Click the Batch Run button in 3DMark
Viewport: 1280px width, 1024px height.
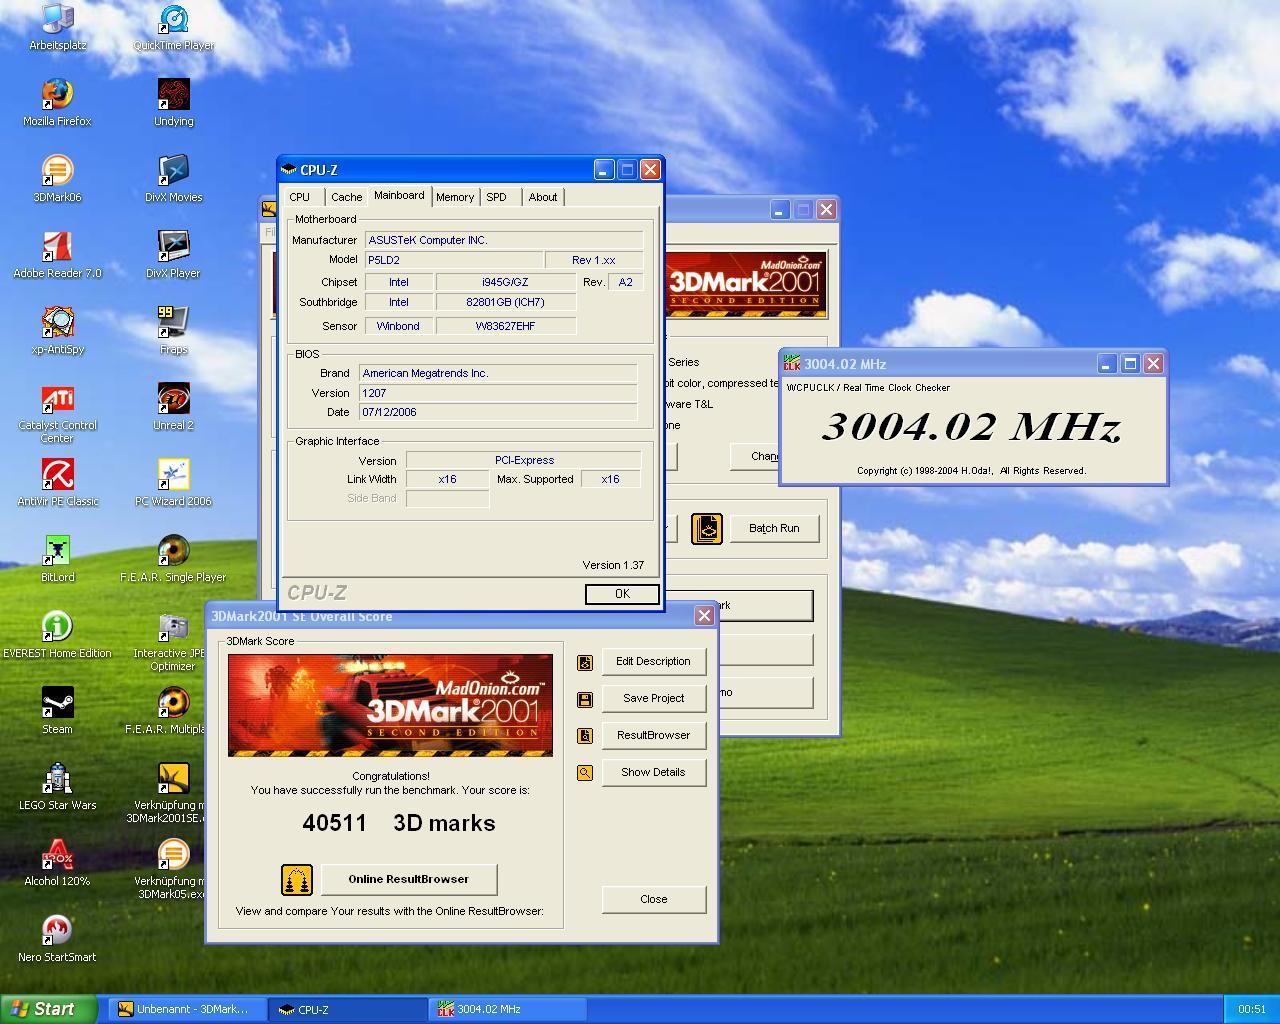pos(774,528)
